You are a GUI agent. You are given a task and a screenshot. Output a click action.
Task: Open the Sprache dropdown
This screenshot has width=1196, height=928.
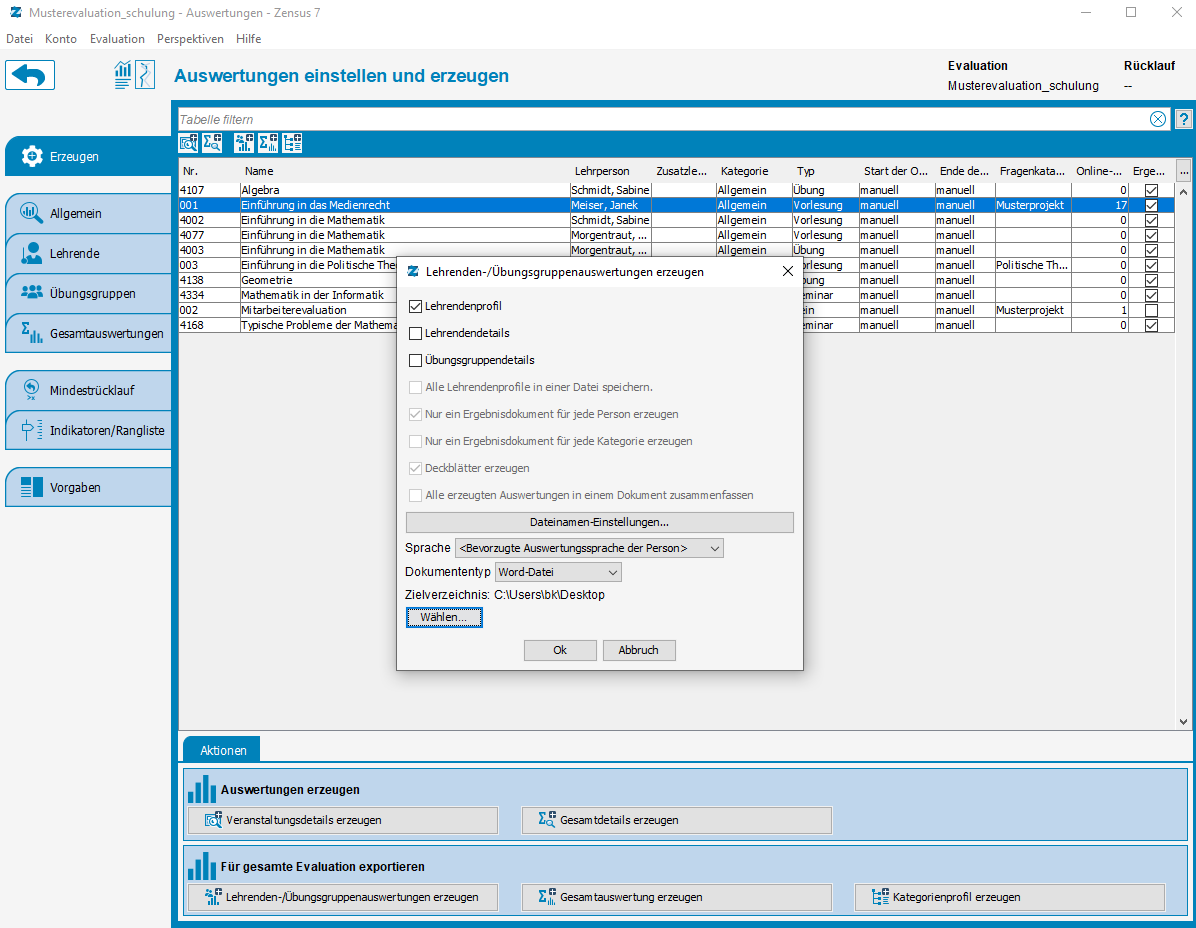coord(589,548)
